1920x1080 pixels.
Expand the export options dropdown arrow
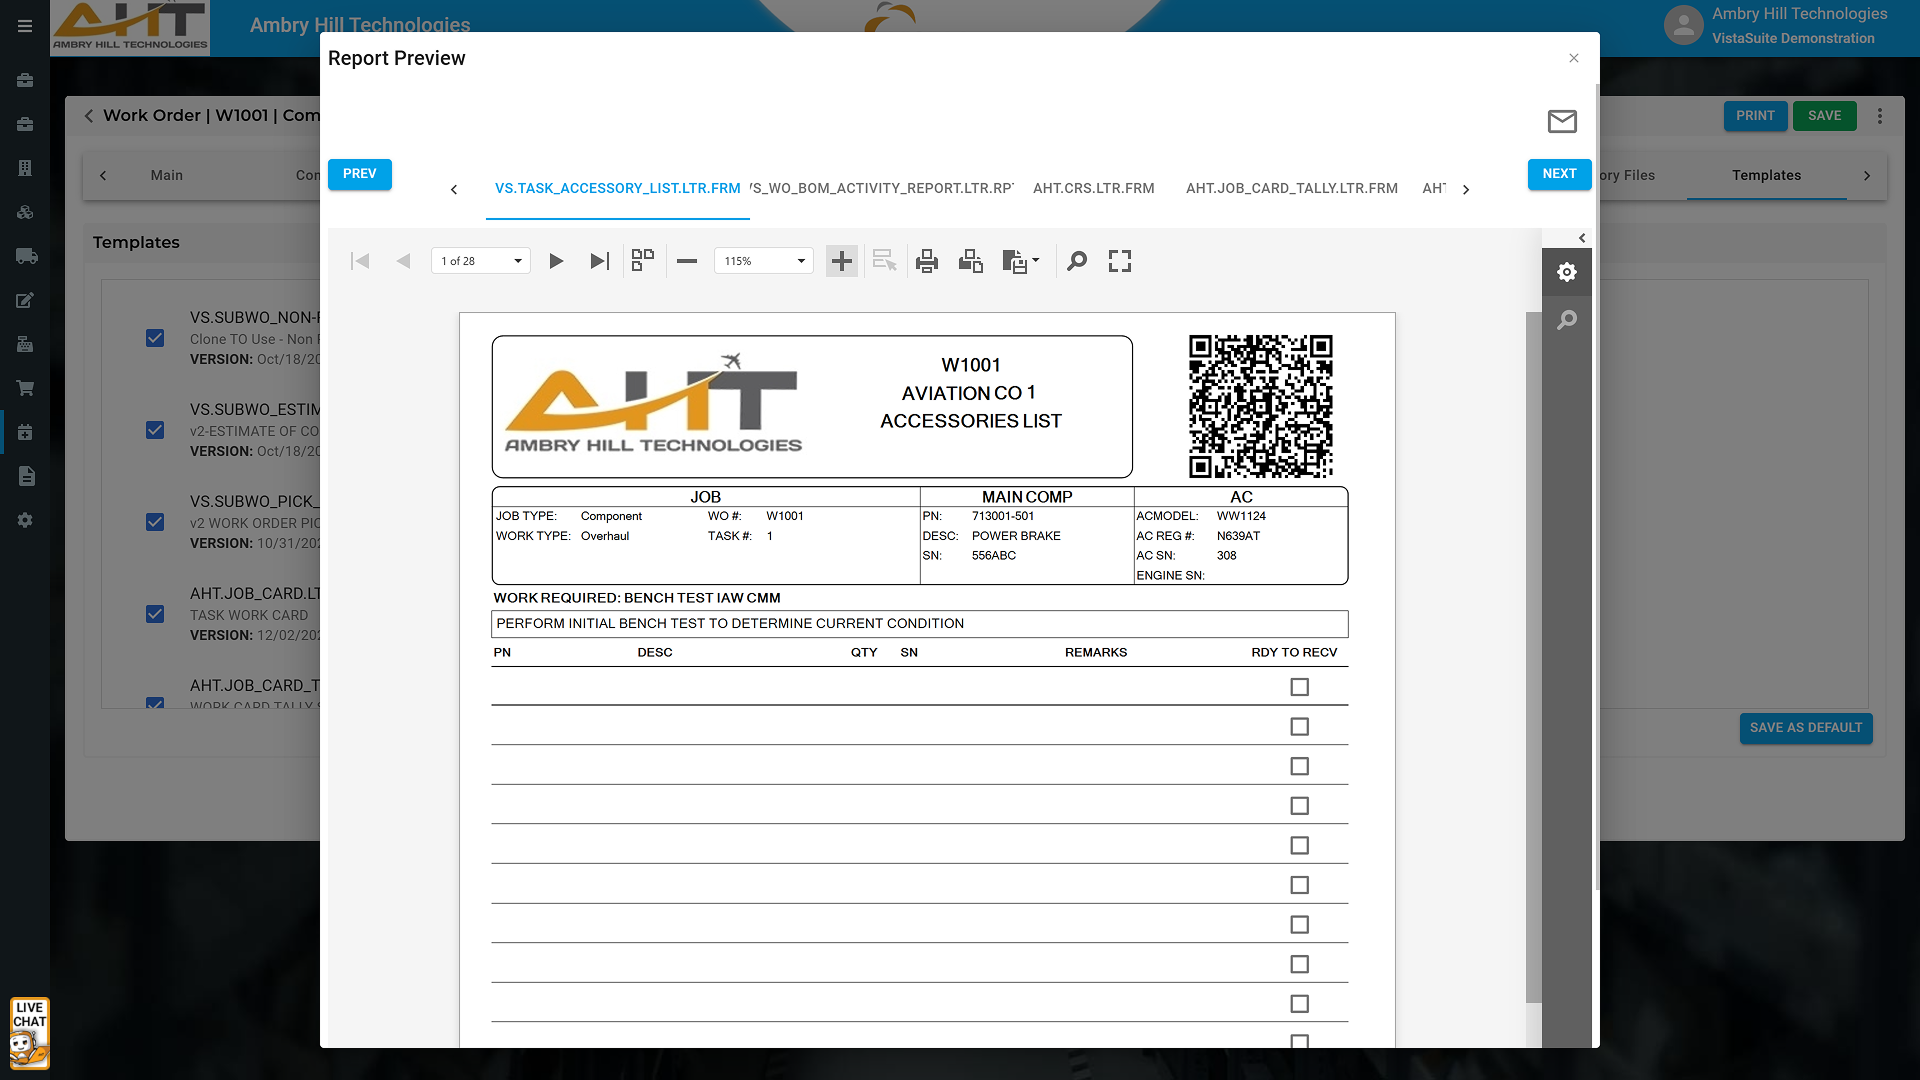coord(1036,260)
